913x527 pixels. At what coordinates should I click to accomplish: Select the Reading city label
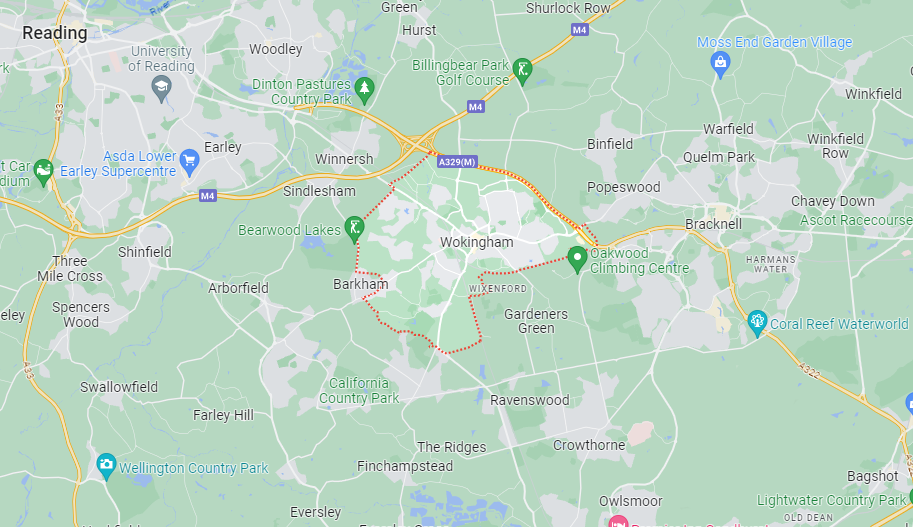55,33
